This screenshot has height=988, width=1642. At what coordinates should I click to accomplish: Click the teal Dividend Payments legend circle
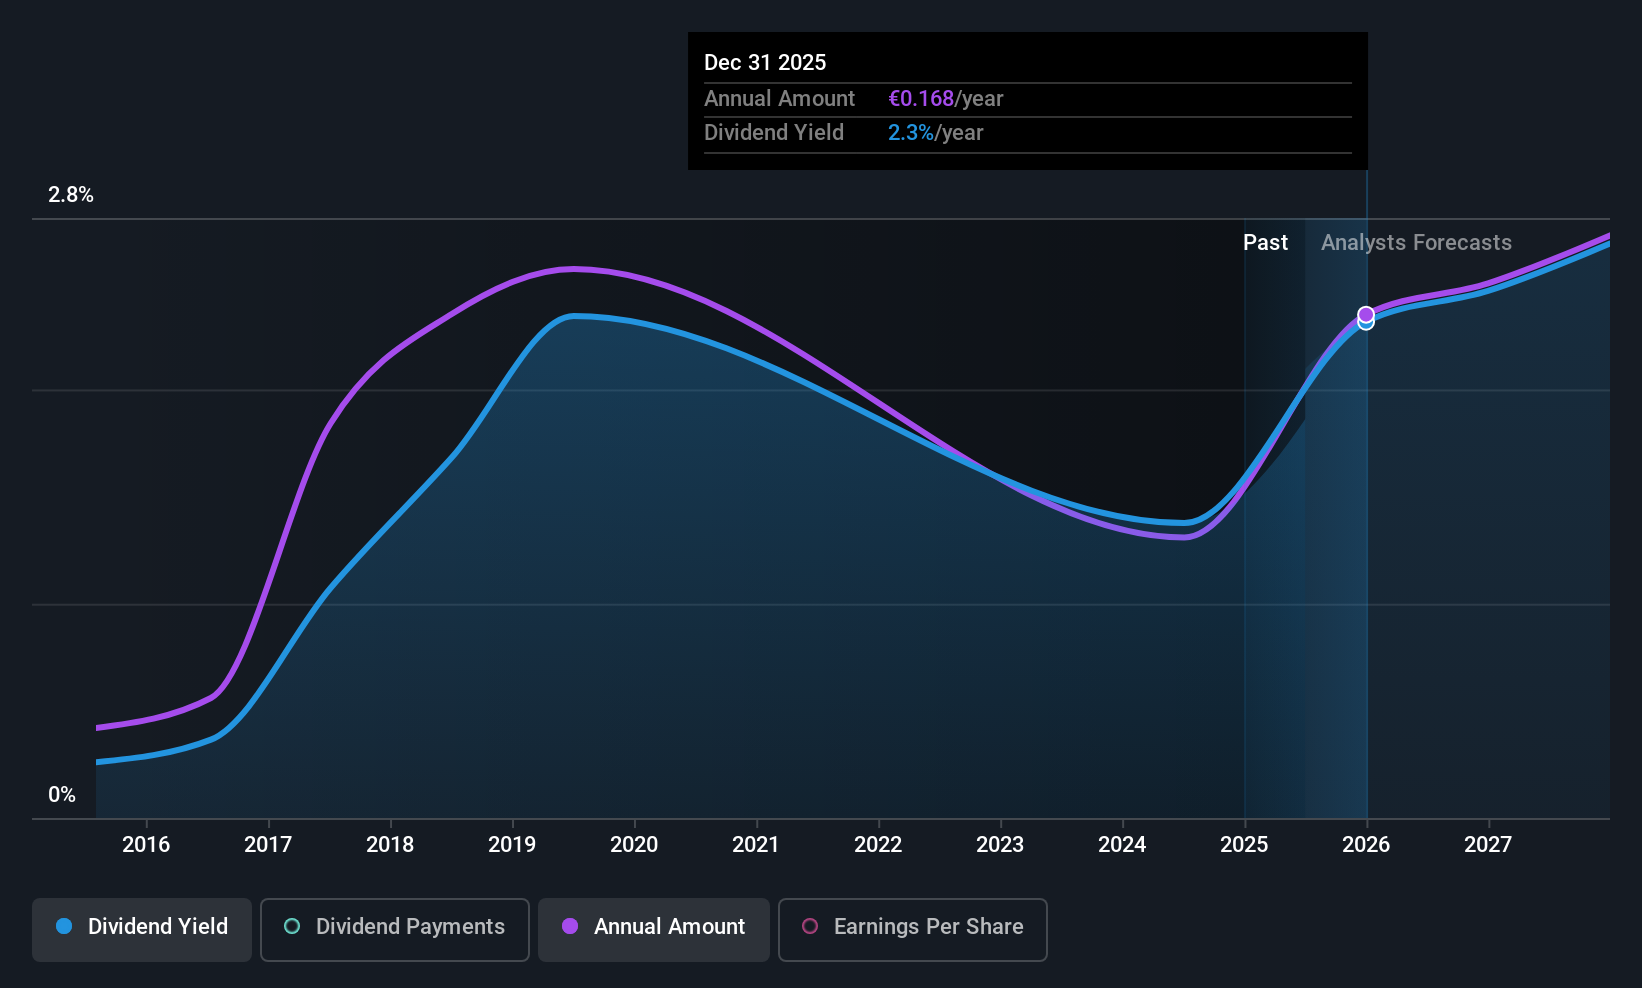(292, 926)
